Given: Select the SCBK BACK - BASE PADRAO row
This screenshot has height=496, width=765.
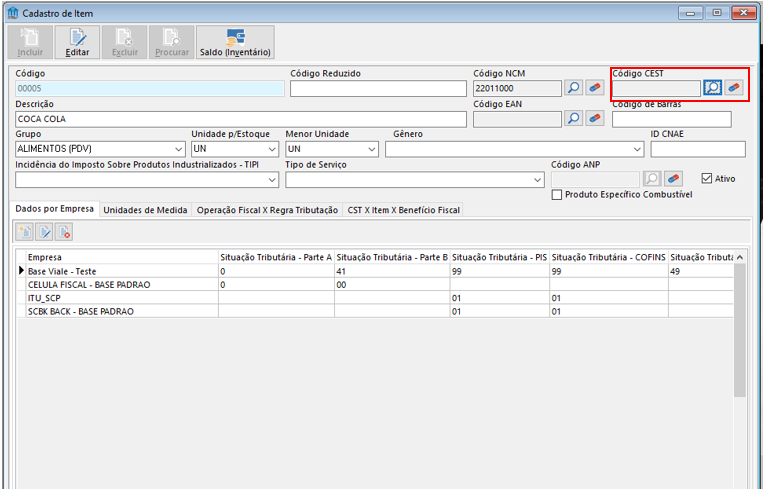Looking at the screenshot, I should (x=375, y=311).
